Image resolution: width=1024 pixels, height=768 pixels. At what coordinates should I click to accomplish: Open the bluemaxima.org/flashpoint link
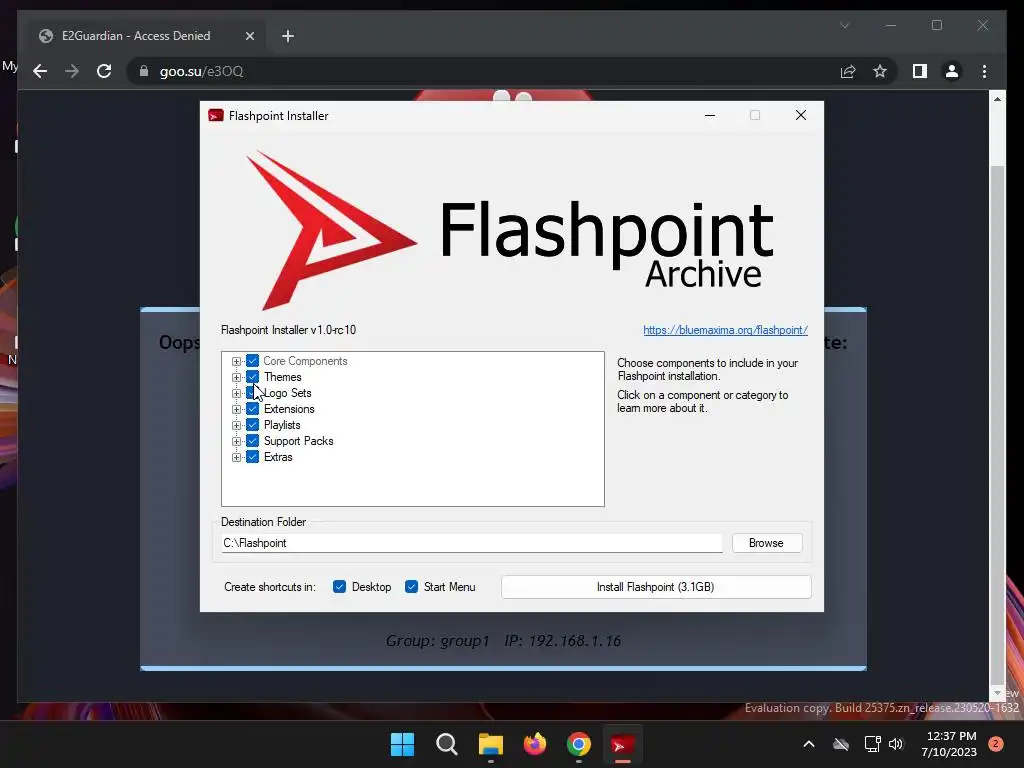pos(725,330)
